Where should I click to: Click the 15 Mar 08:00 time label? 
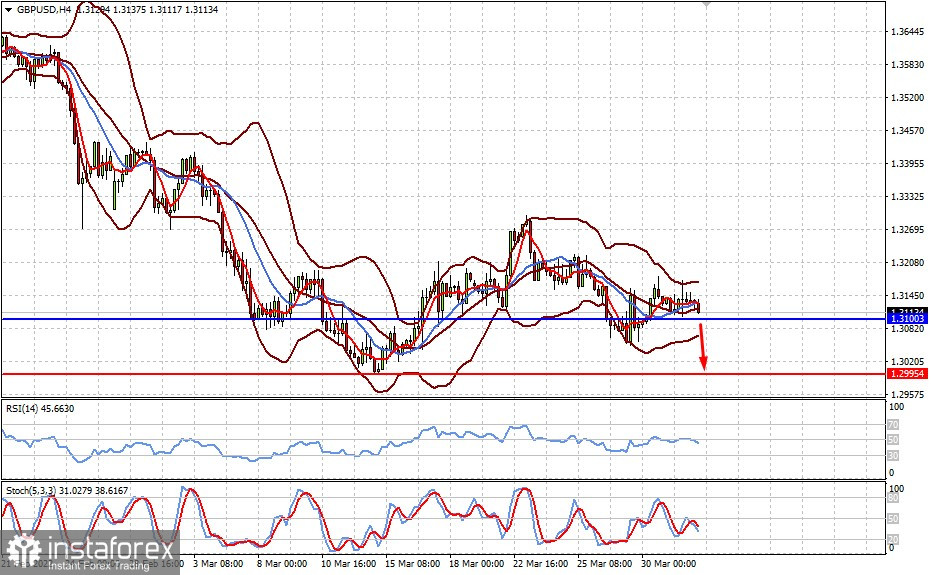(412, 564)
